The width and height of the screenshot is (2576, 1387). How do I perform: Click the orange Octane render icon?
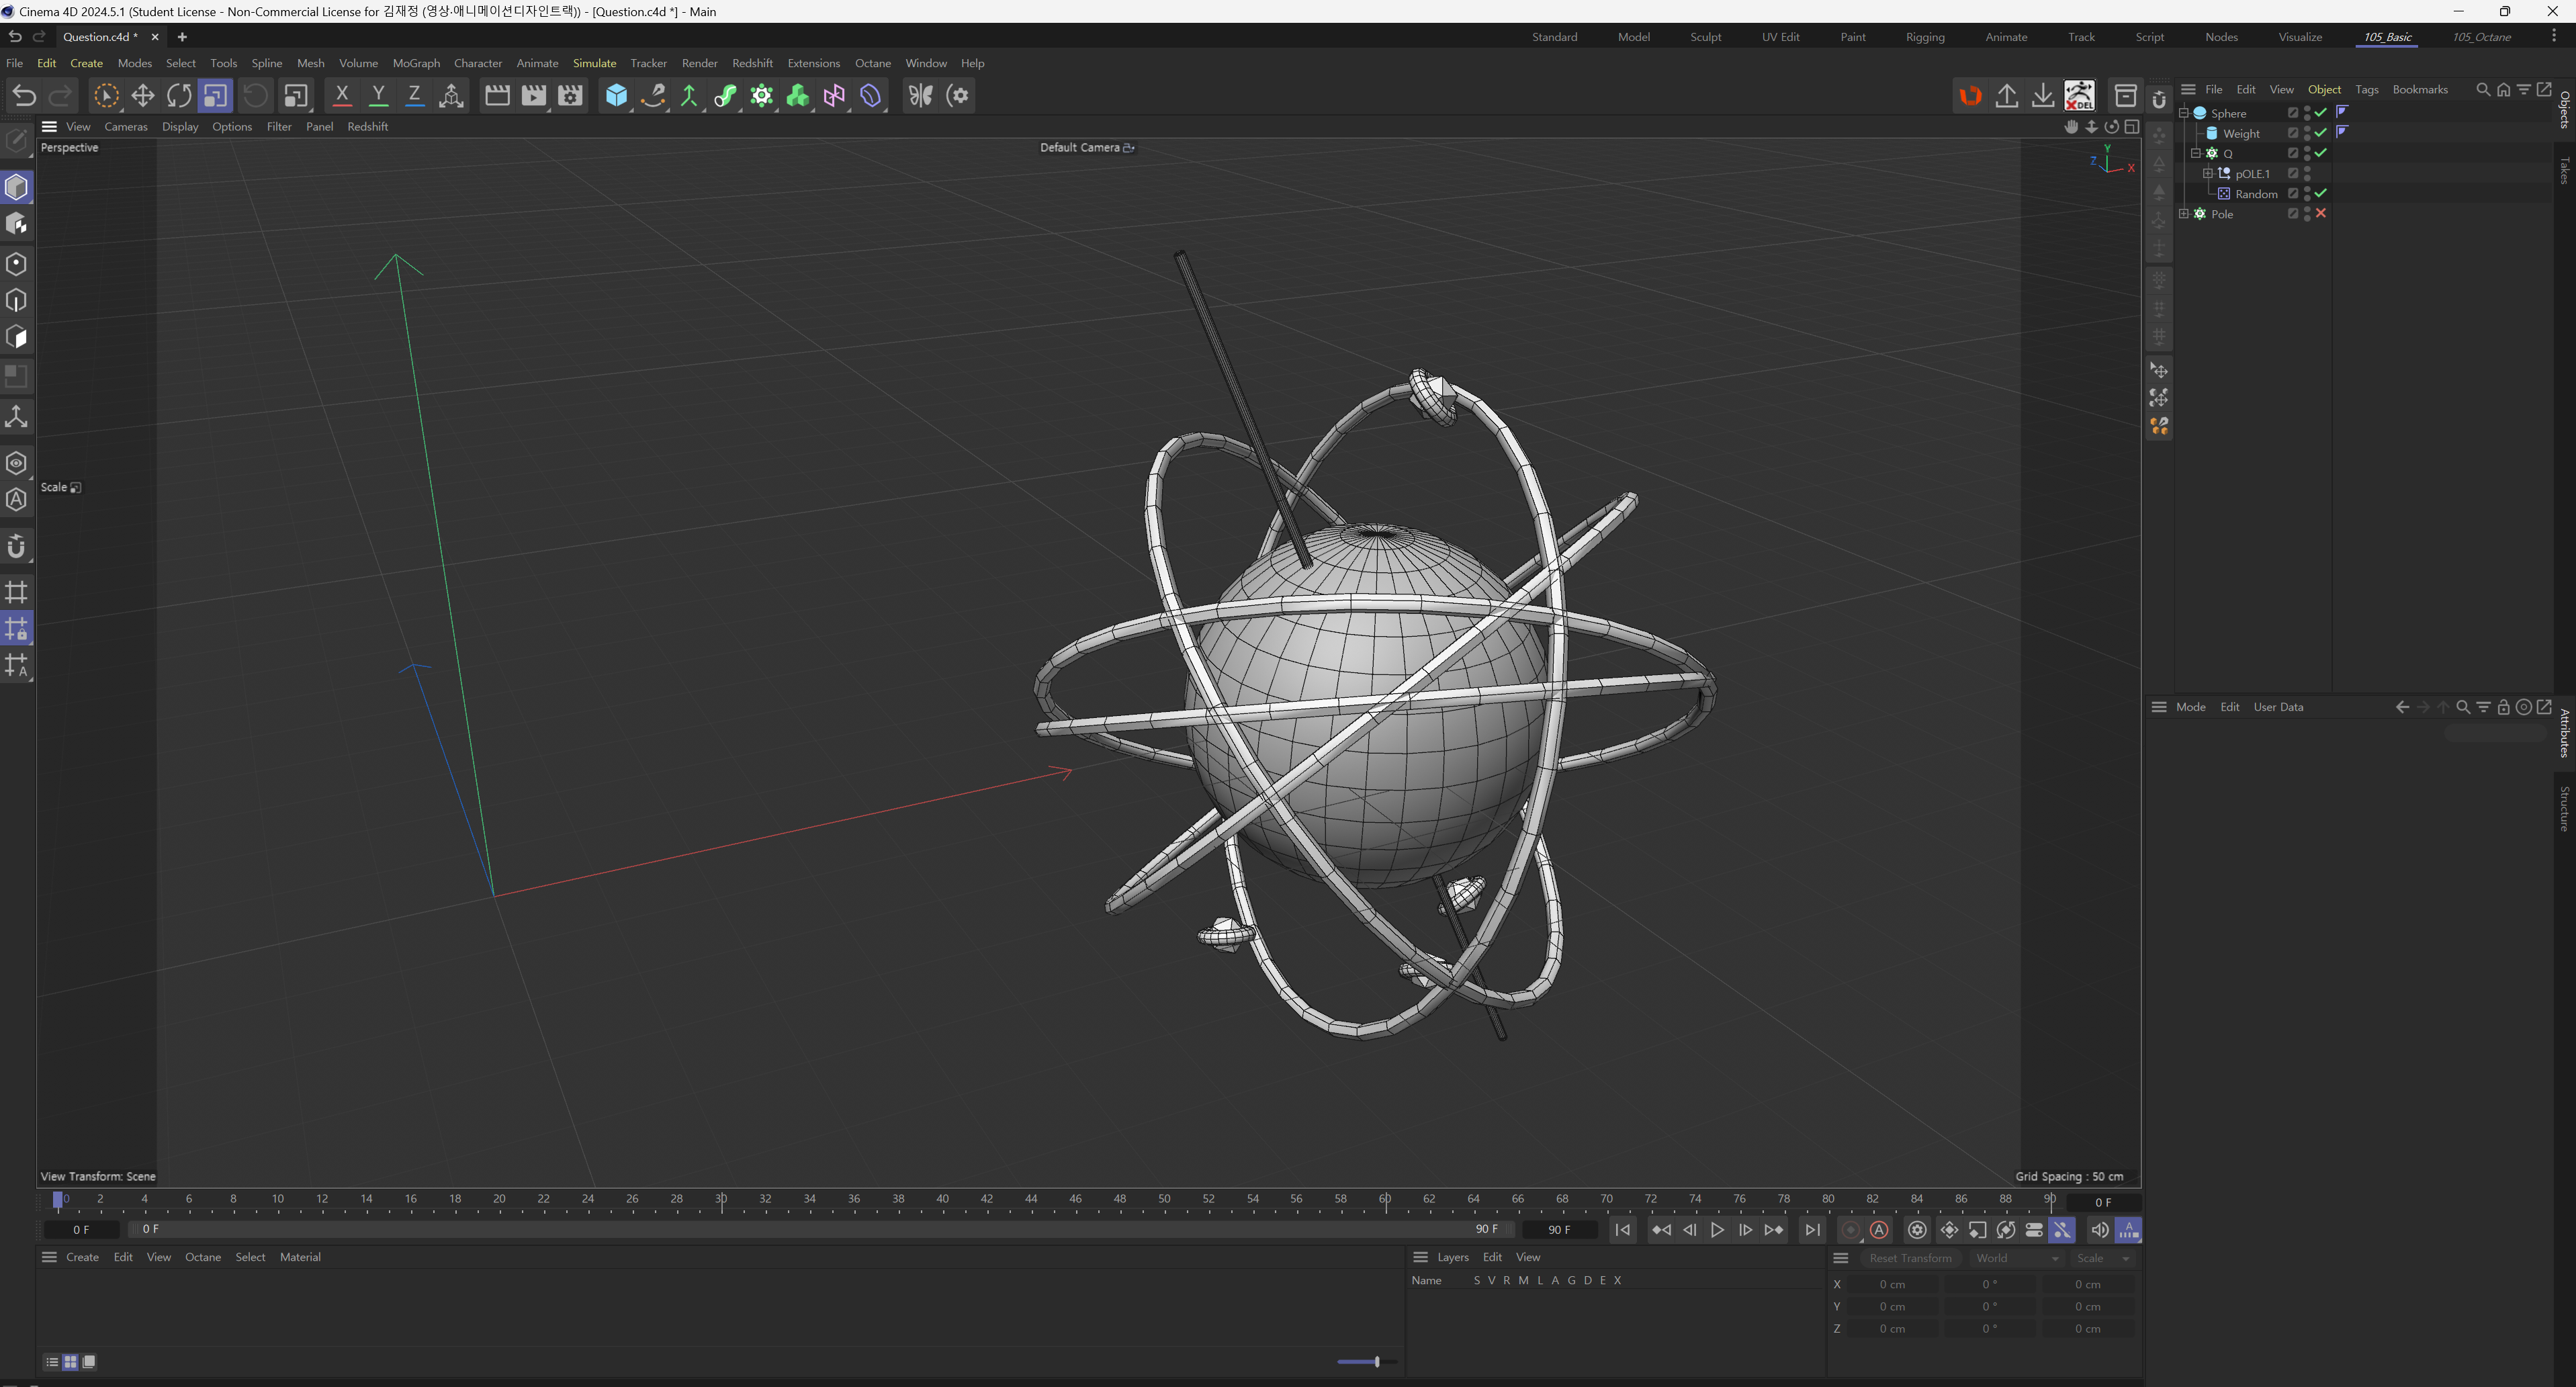(x=1970, y=96)
